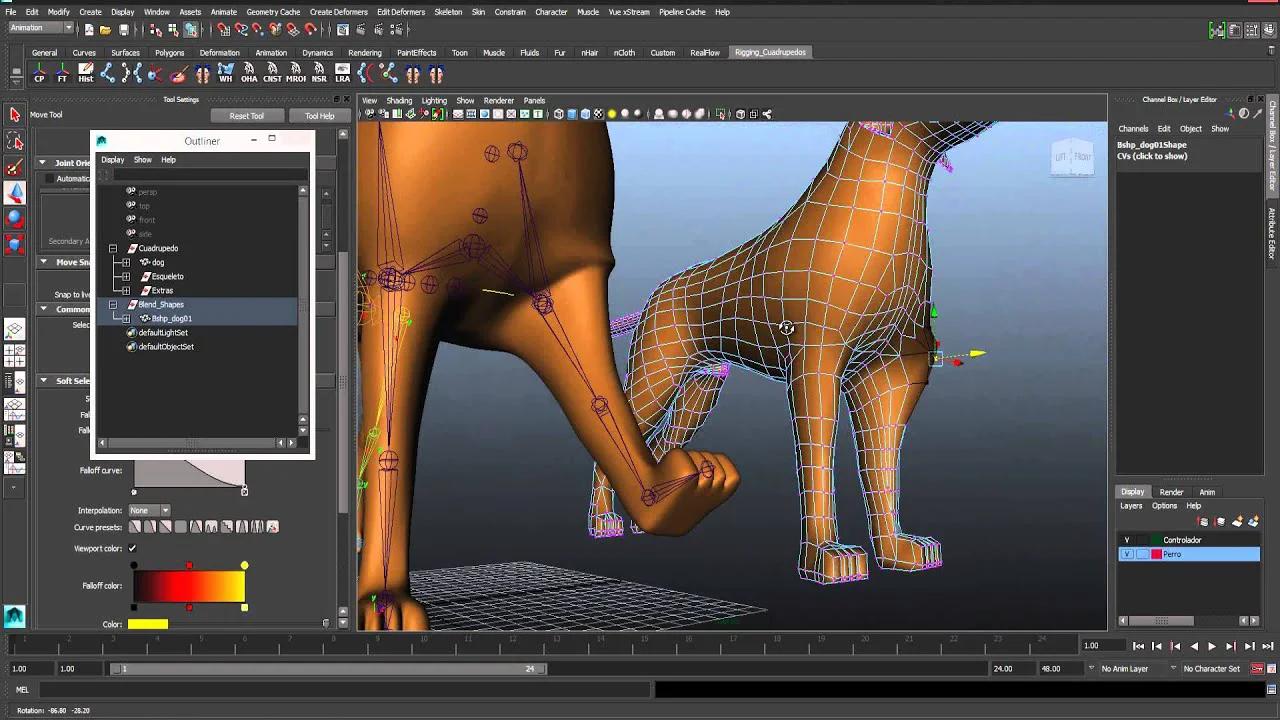Collapse the Cuadrupedo group in the Outliner
This screenshot has width=1280, height=720.
113,248
